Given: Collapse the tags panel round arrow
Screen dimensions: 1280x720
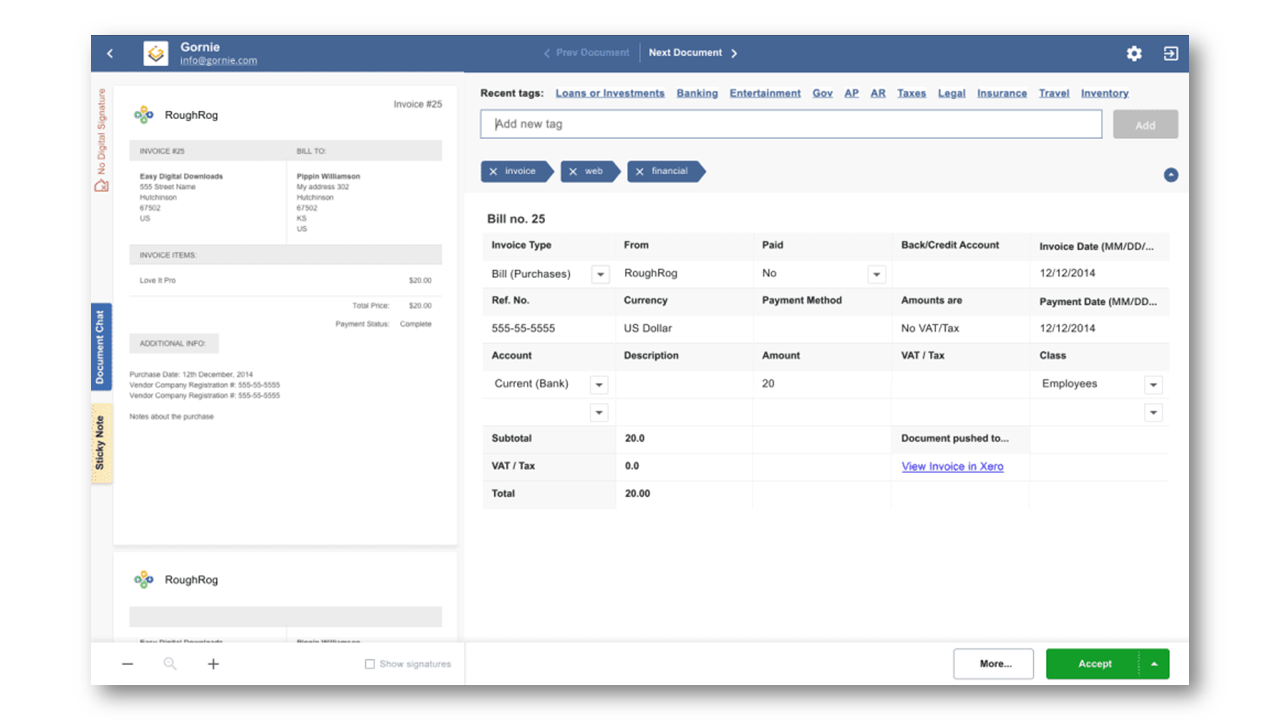Looking at the screenshot, I should (1171, 175).
